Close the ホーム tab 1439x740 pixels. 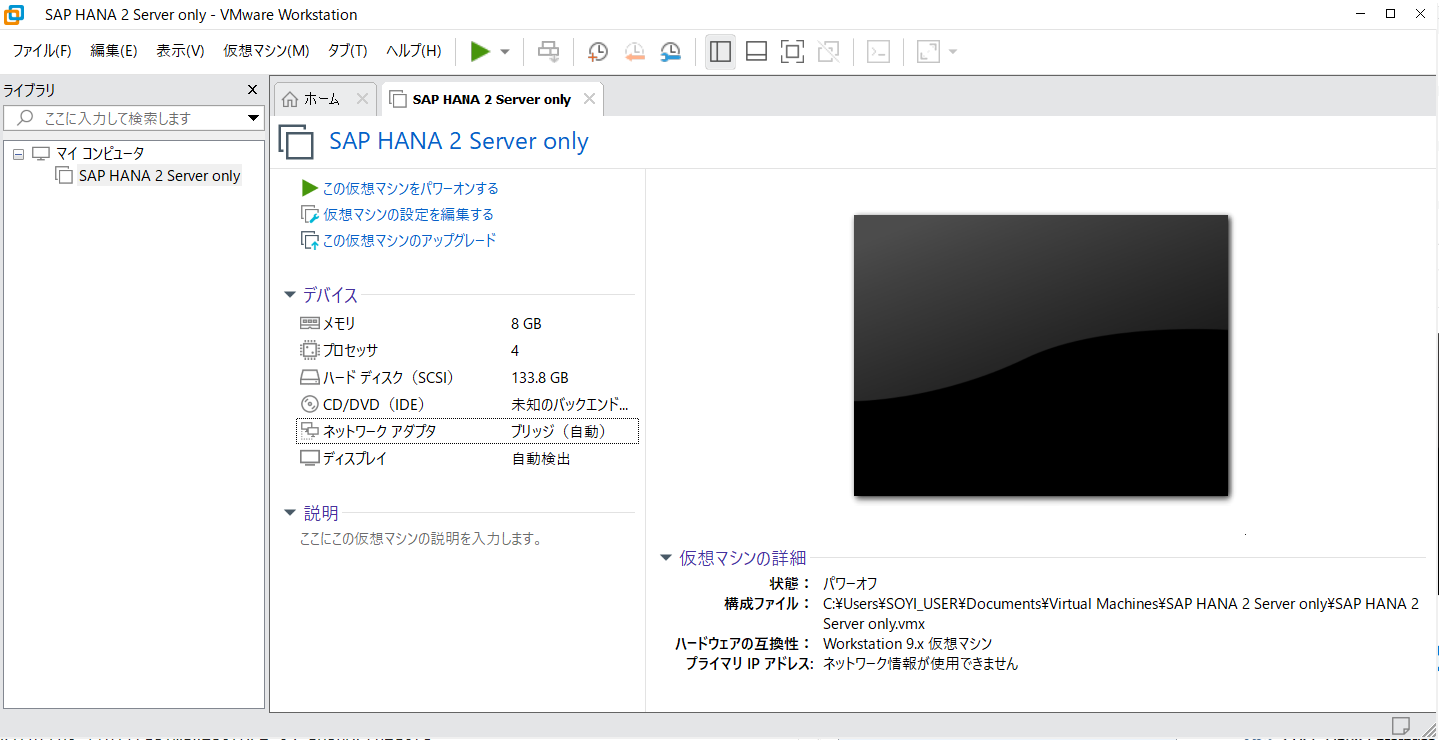[362, 99]
